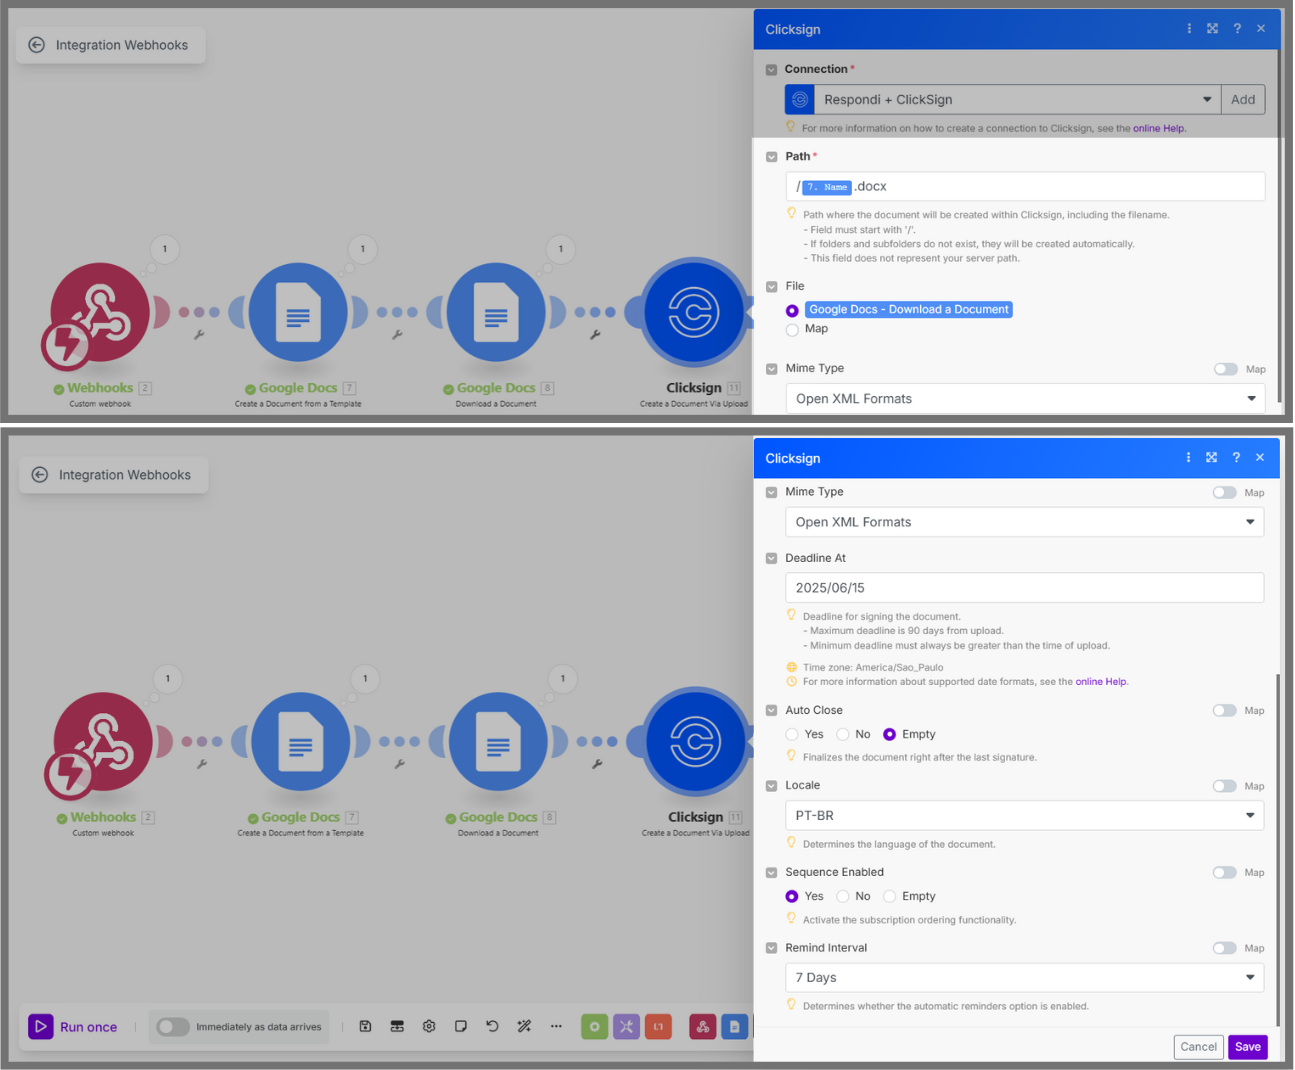
Task: Click Deadline At field showing 2025/06/15
Action: [x=1024, y=588]
